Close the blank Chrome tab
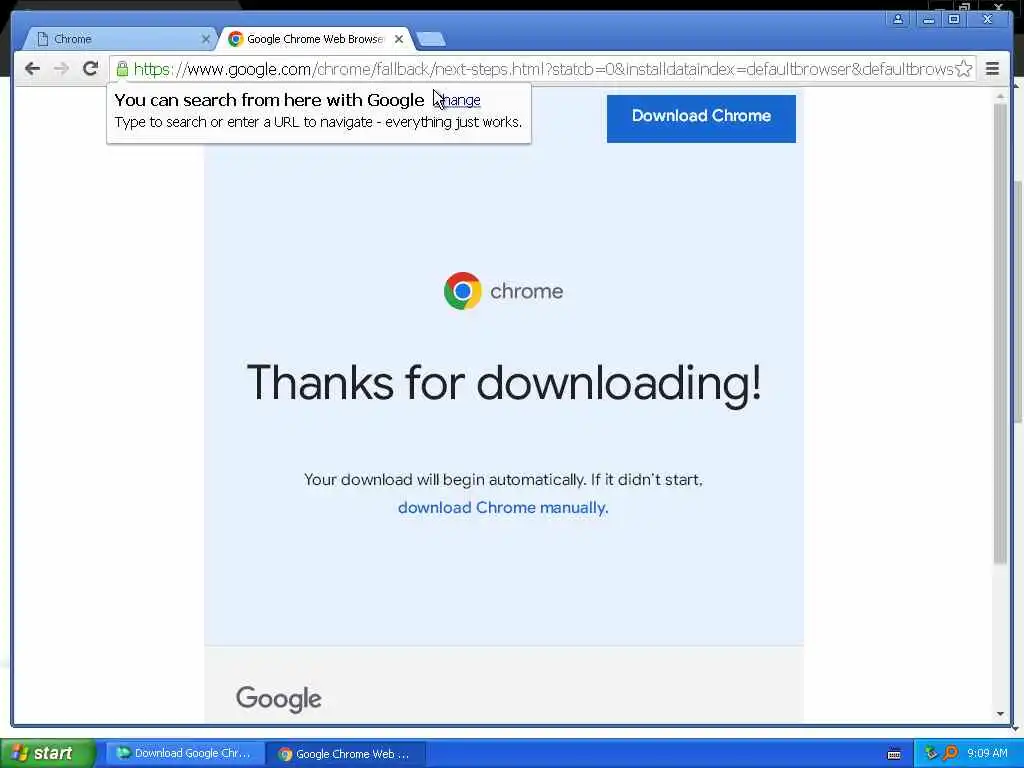Image resolution: width=1024 pixels, height=768 pixels. coord(206,39)
